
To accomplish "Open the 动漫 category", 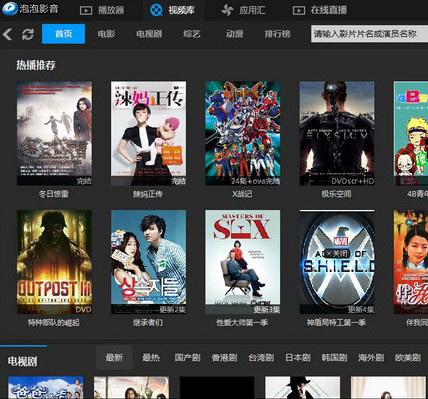I will [235, 34].
